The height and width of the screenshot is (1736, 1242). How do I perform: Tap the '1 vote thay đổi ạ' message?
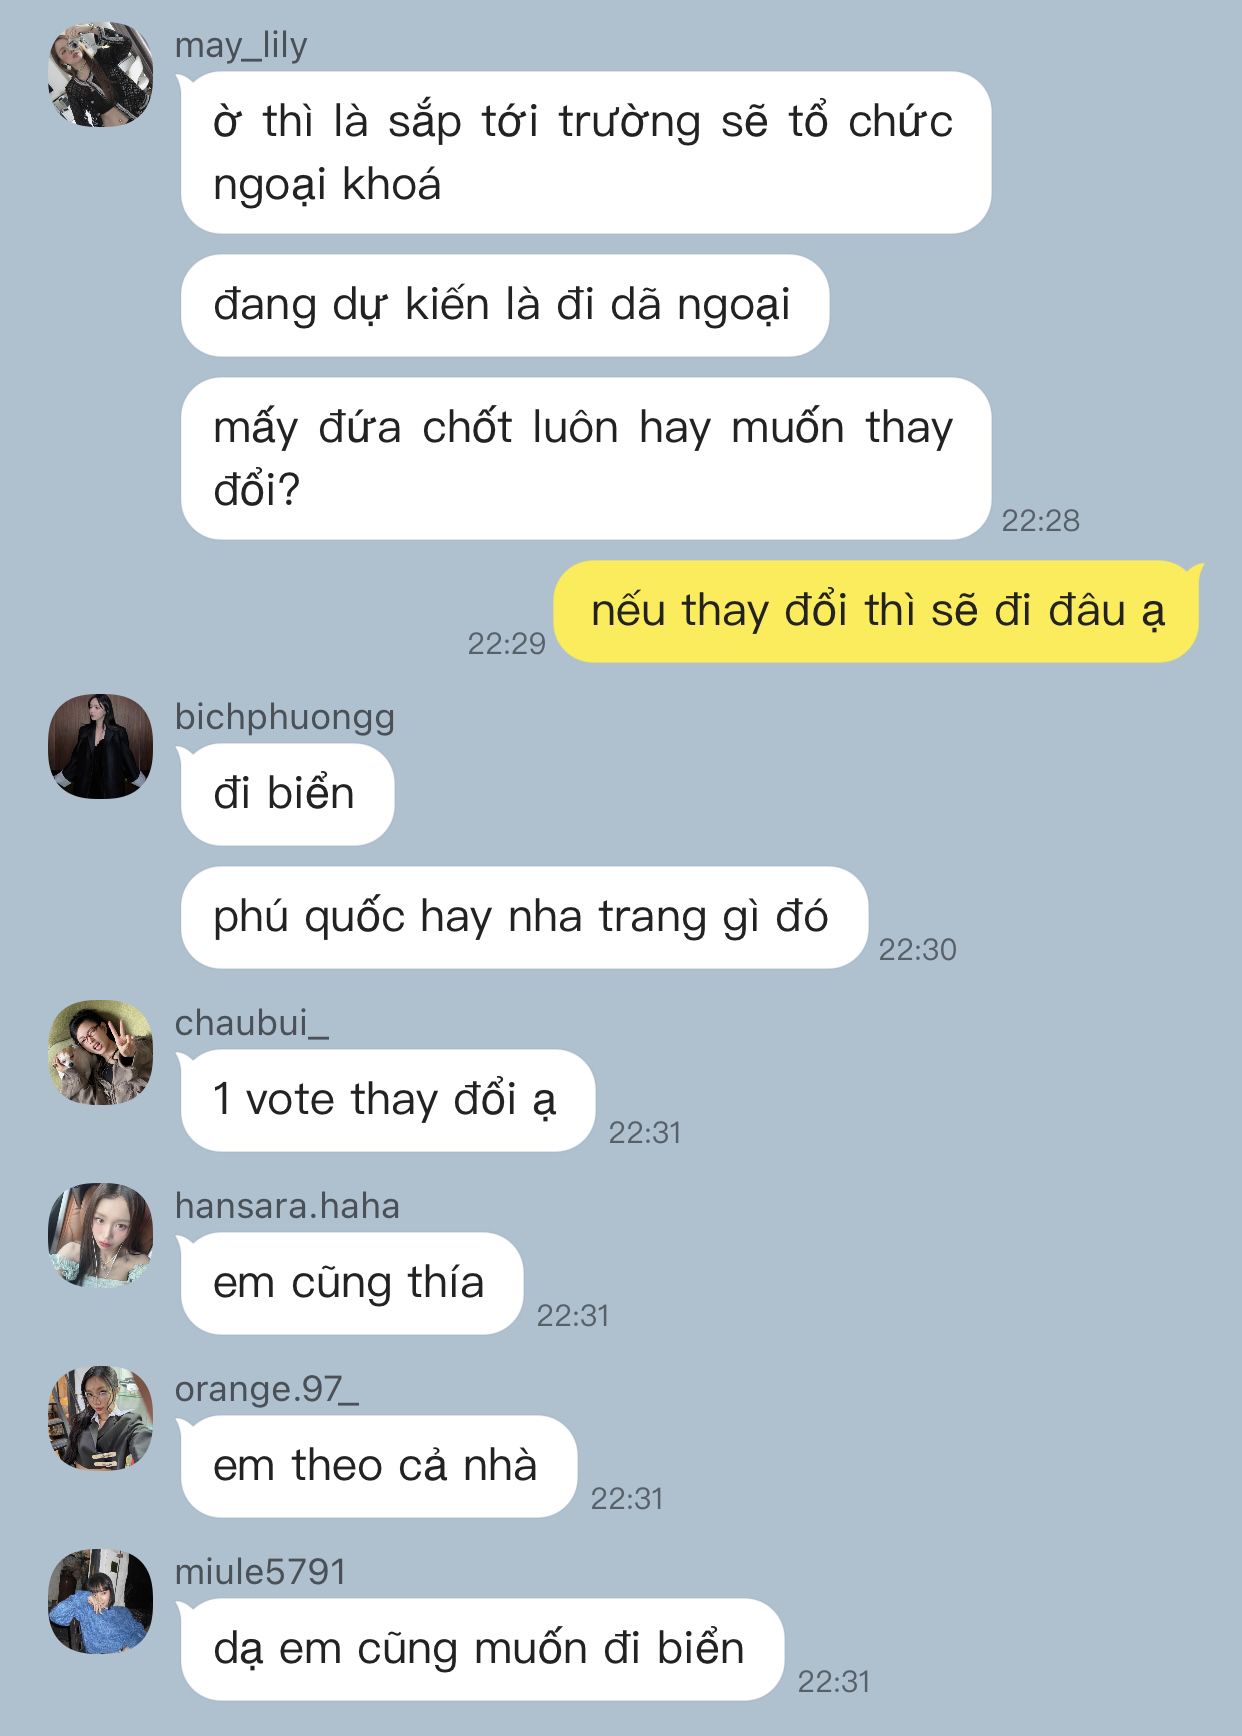point(387,1100)
